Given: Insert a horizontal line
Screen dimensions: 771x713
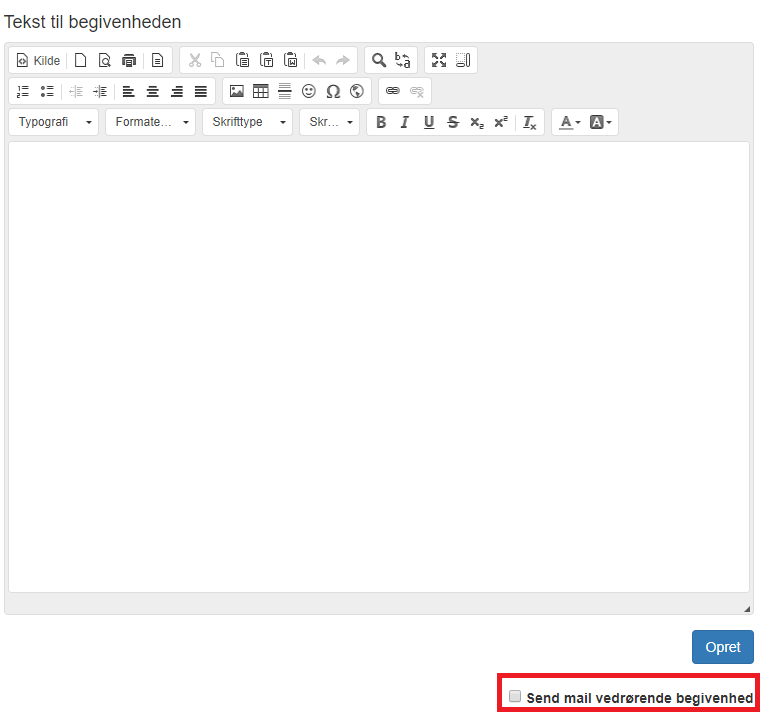Looking at the screenshot, I should click(x=285, y=91).
